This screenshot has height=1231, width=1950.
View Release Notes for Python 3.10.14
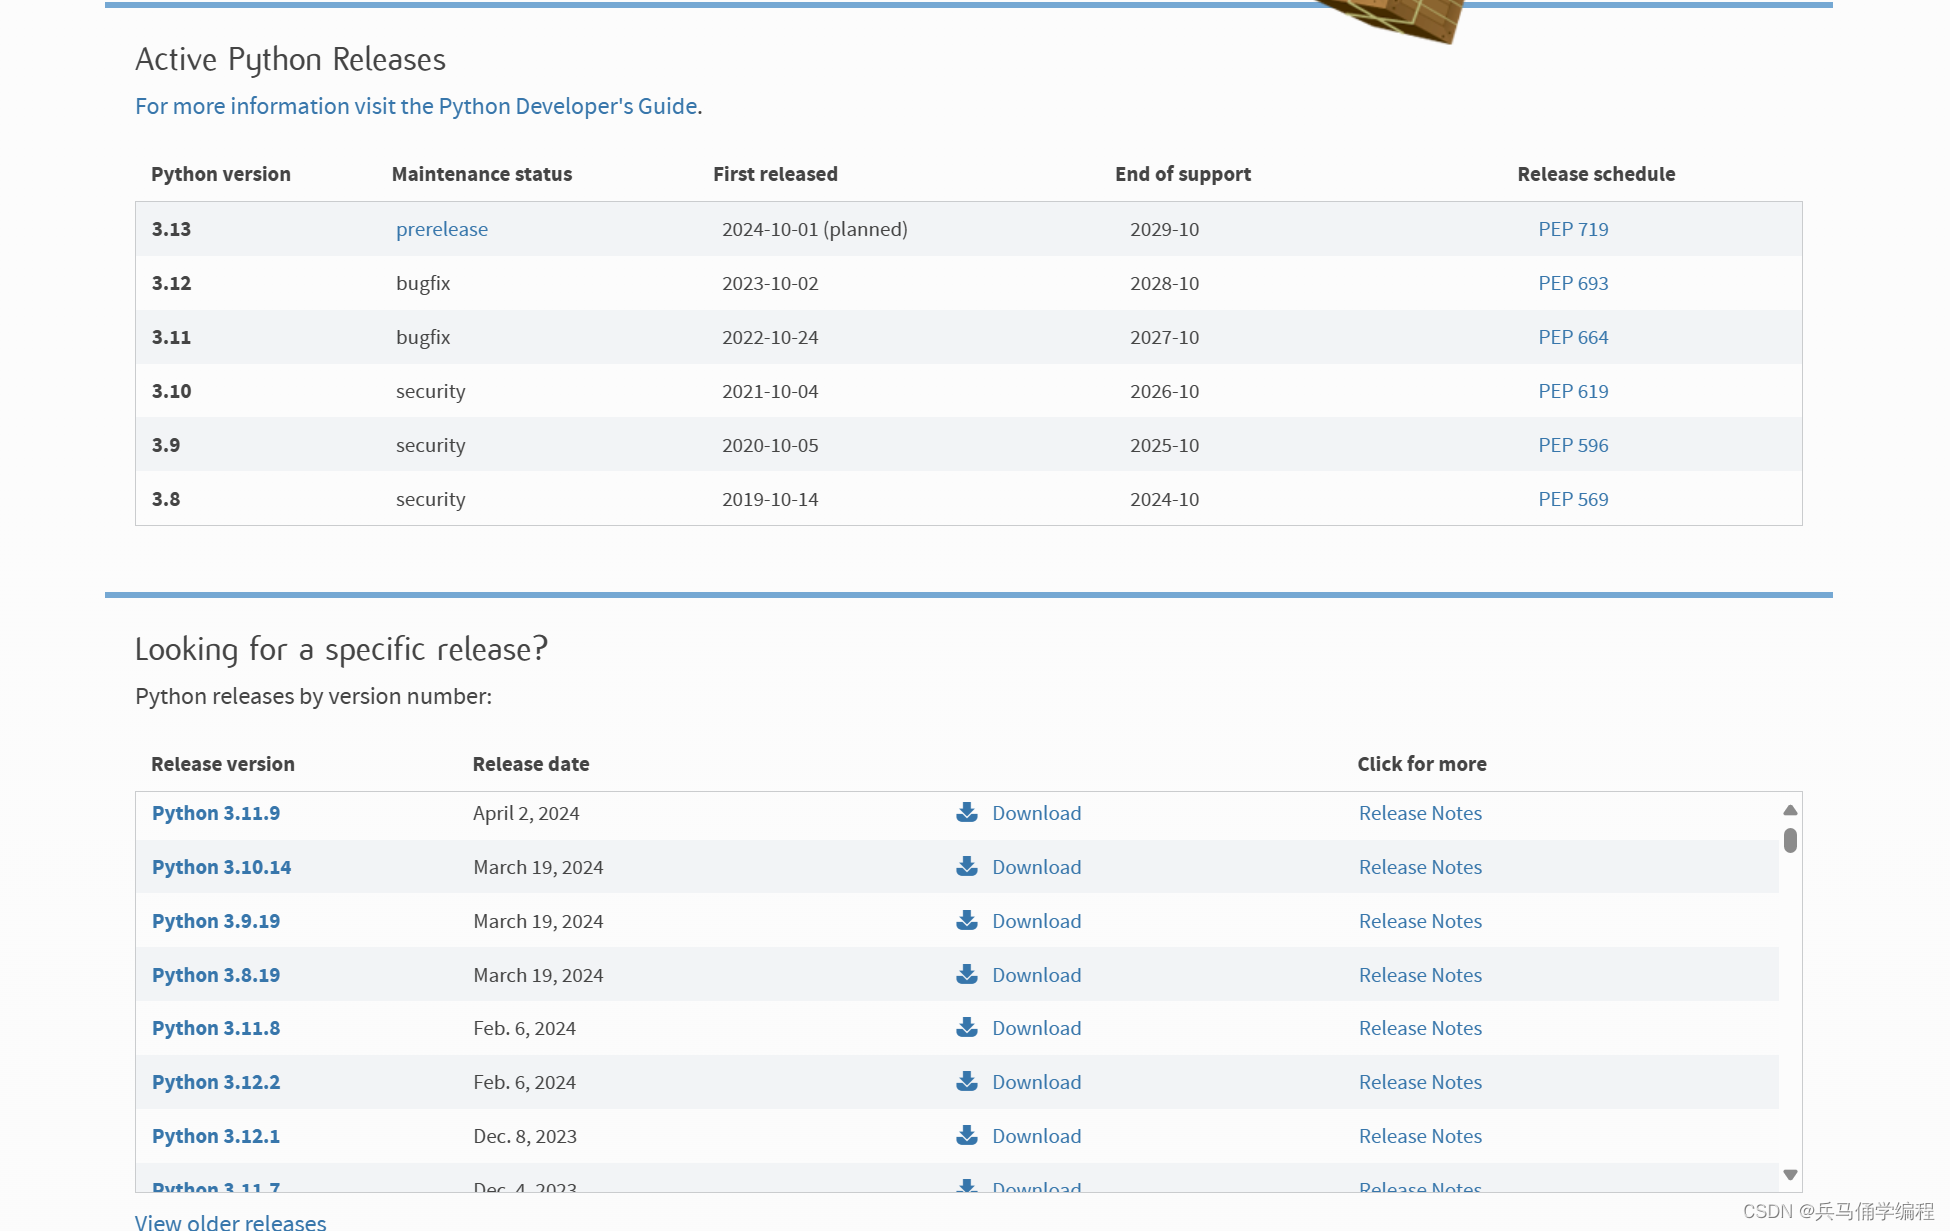point(1420,867)
